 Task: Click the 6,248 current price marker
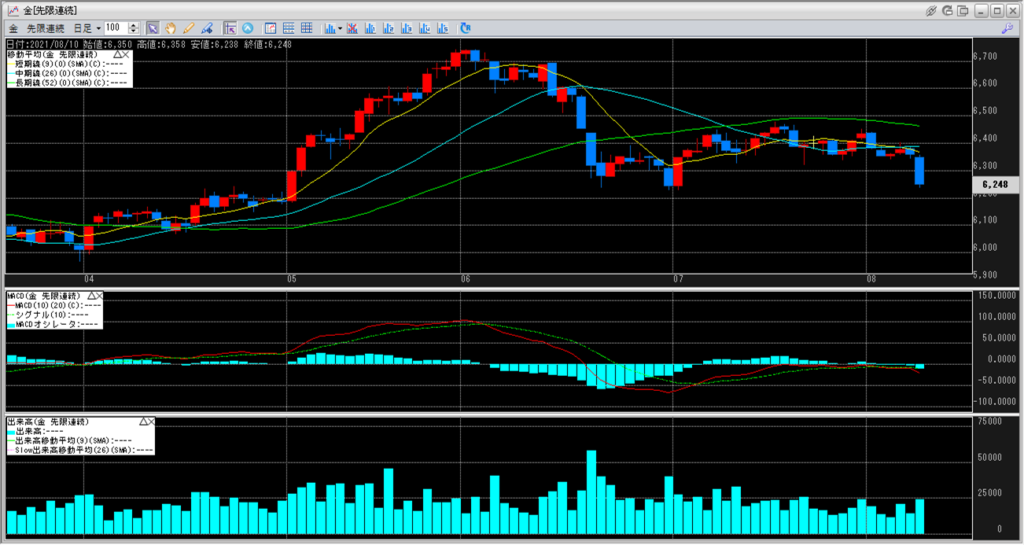[995, 185]
